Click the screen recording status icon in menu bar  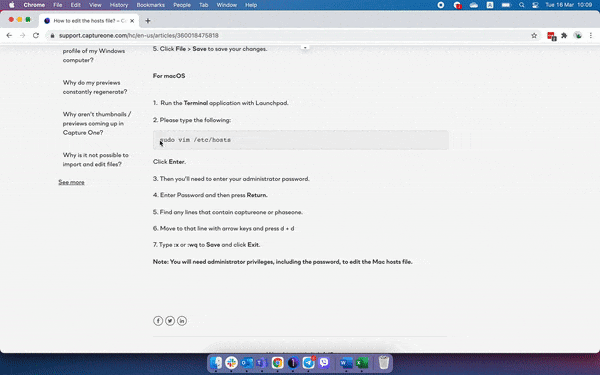point(441,5)
